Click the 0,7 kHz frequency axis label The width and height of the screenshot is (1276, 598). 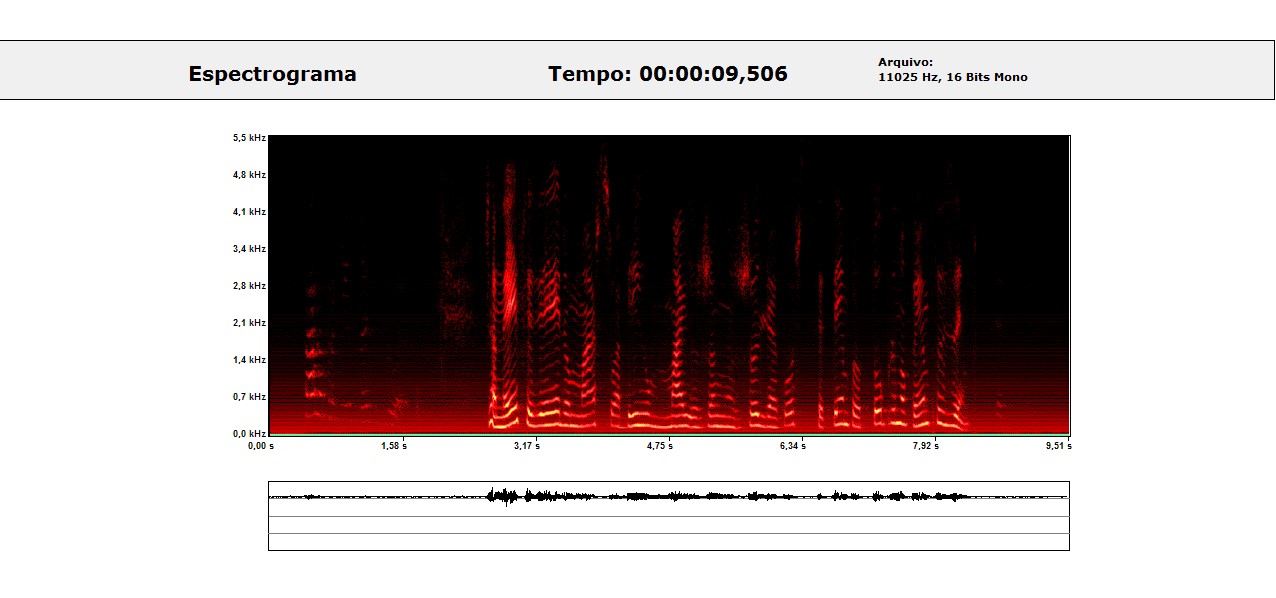click(250, 397)
